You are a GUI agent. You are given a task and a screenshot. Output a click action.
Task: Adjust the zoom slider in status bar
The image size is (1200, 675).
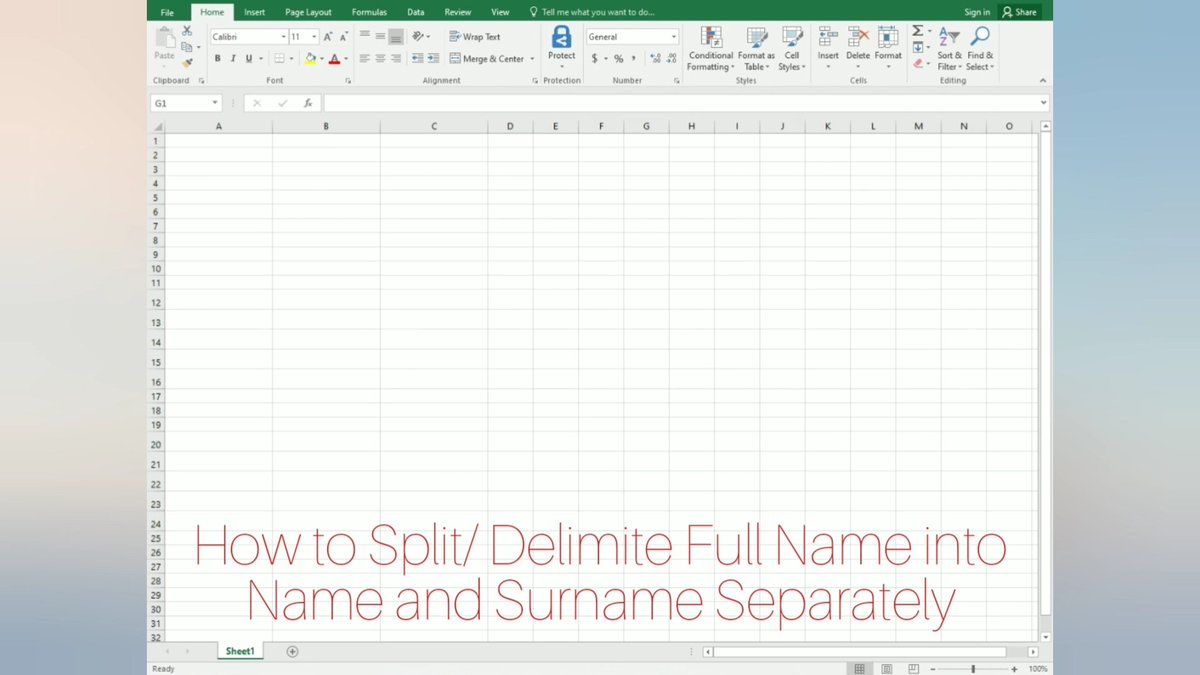click(x=973, y=669)
